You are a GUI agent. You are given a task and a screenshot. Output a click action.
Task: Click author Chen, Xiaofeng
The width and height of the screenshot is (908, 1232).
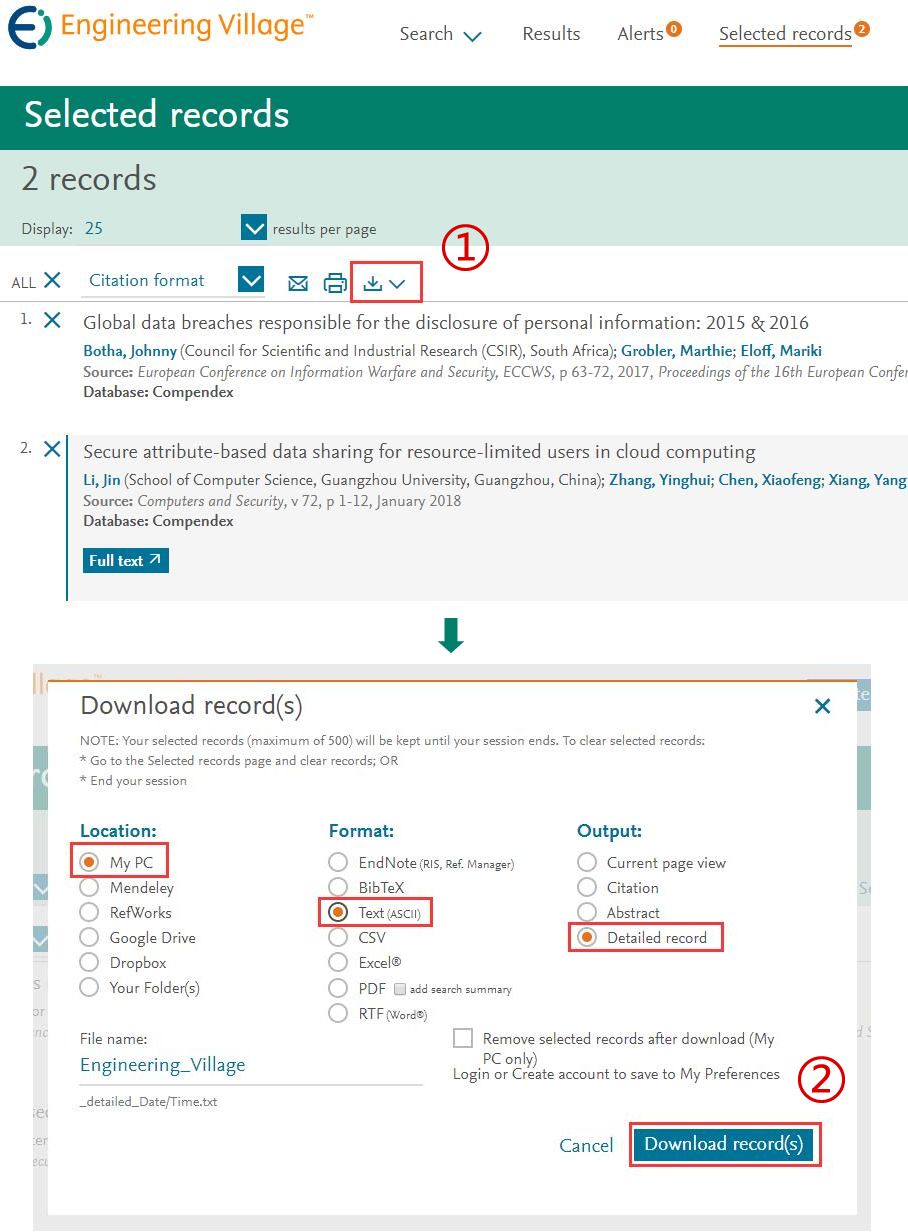768,480
